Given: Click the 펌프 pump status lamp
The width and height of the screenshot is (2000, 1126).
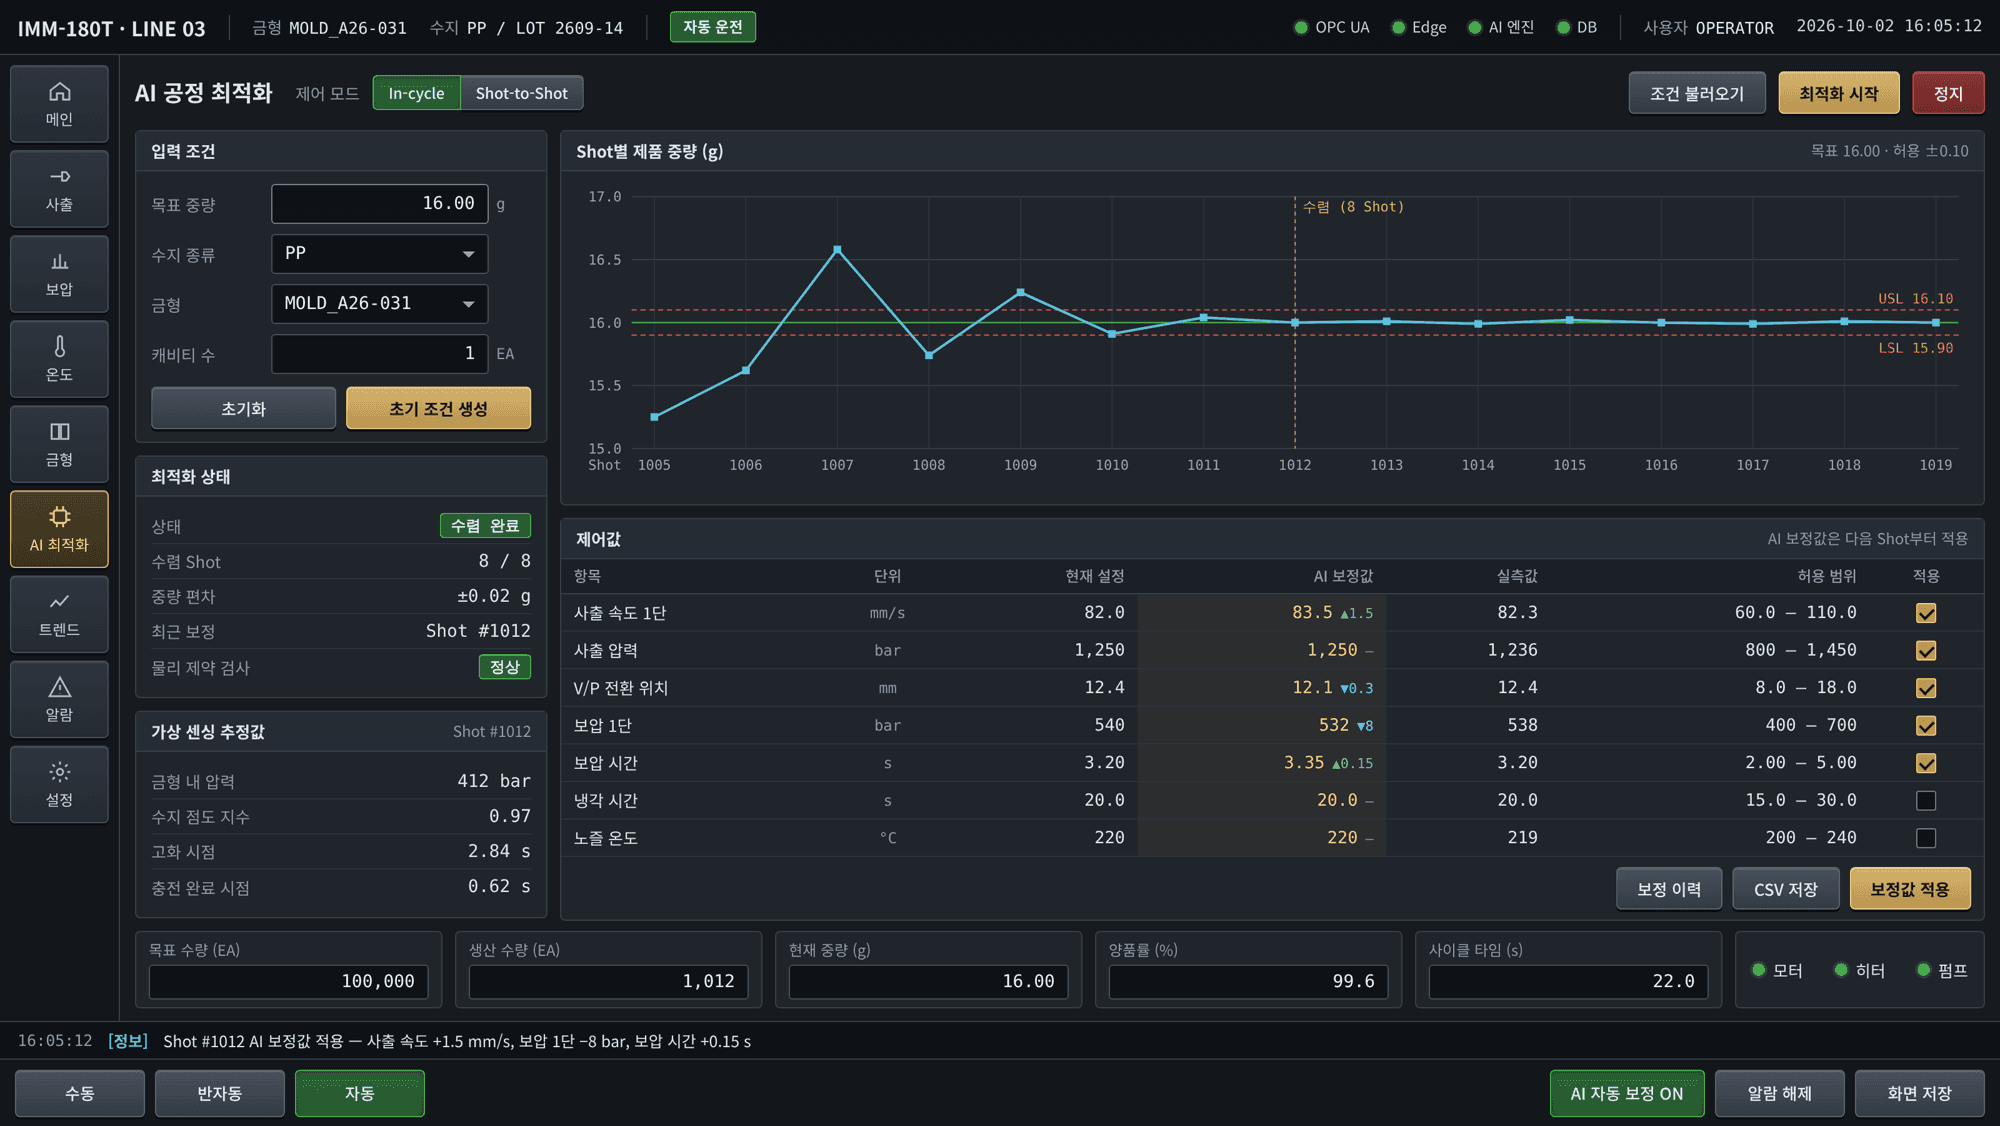Looking at the screenshot, I should tap(1942, 970).
